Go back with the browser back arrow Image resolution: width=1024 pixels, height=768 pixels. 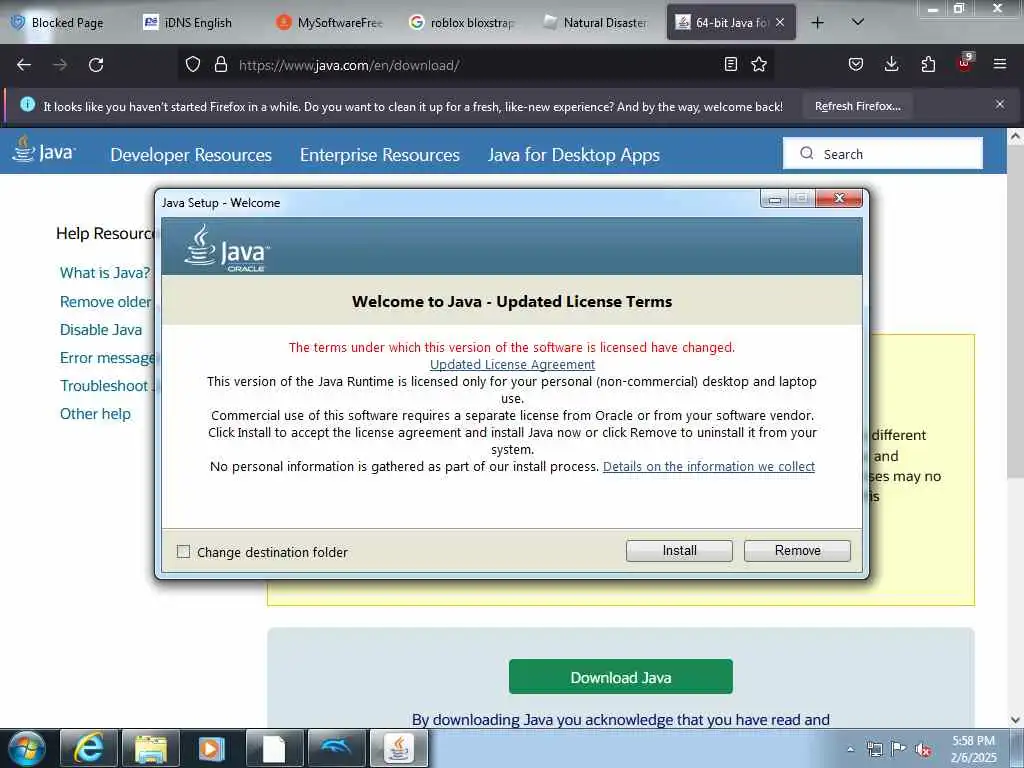pyautogui.click(x=24, y=65)
